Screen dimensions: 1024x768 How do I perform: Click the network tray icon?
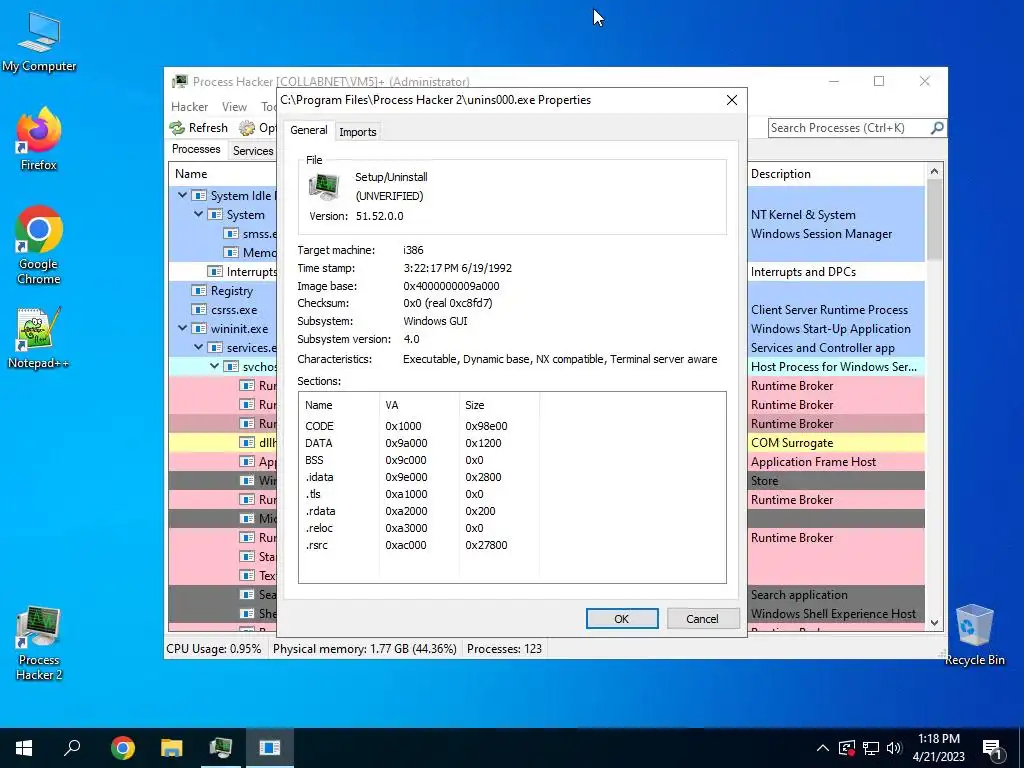[871, 748]
